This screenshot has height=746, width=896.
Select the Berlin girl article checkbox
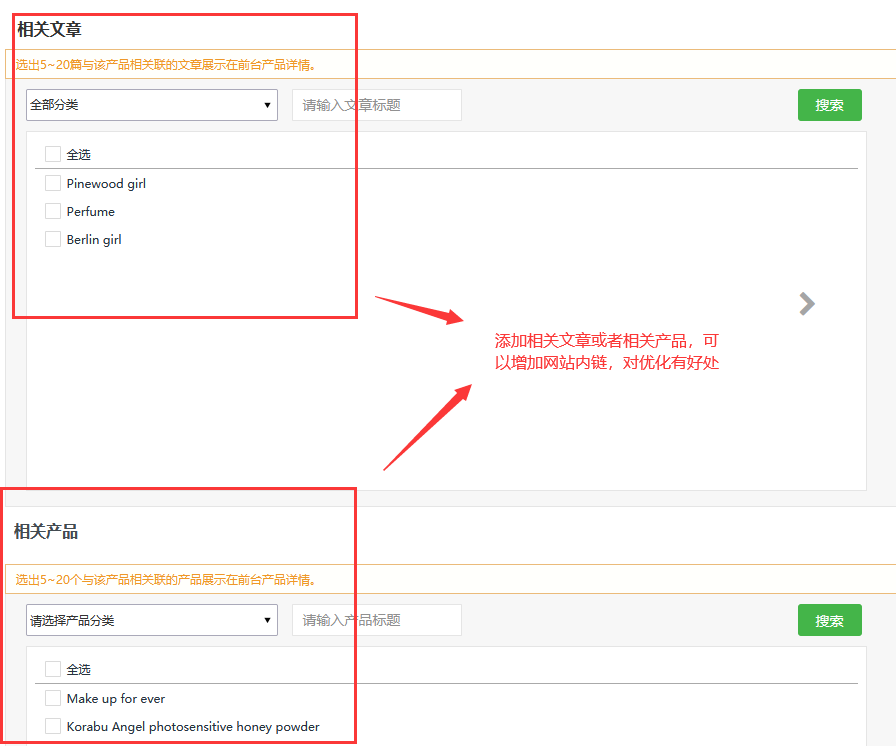click(x=53, y=239)
